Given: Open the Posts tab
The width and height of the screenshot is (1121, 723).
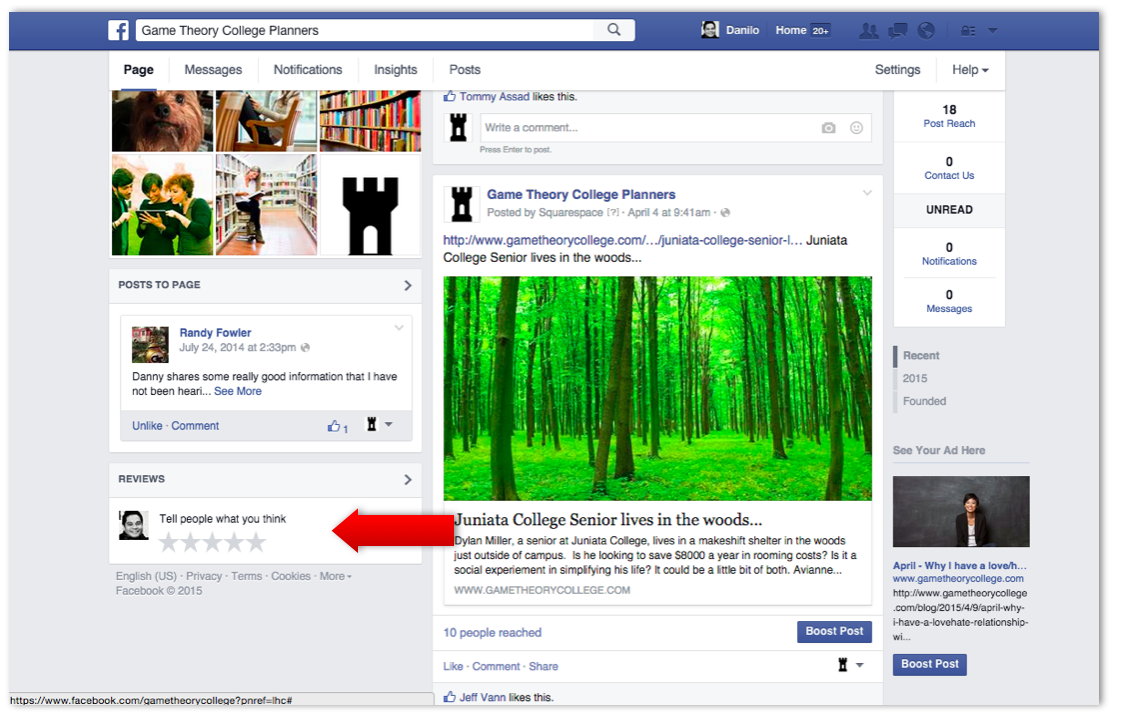Looking at the screenshot, I should point(465,70).
